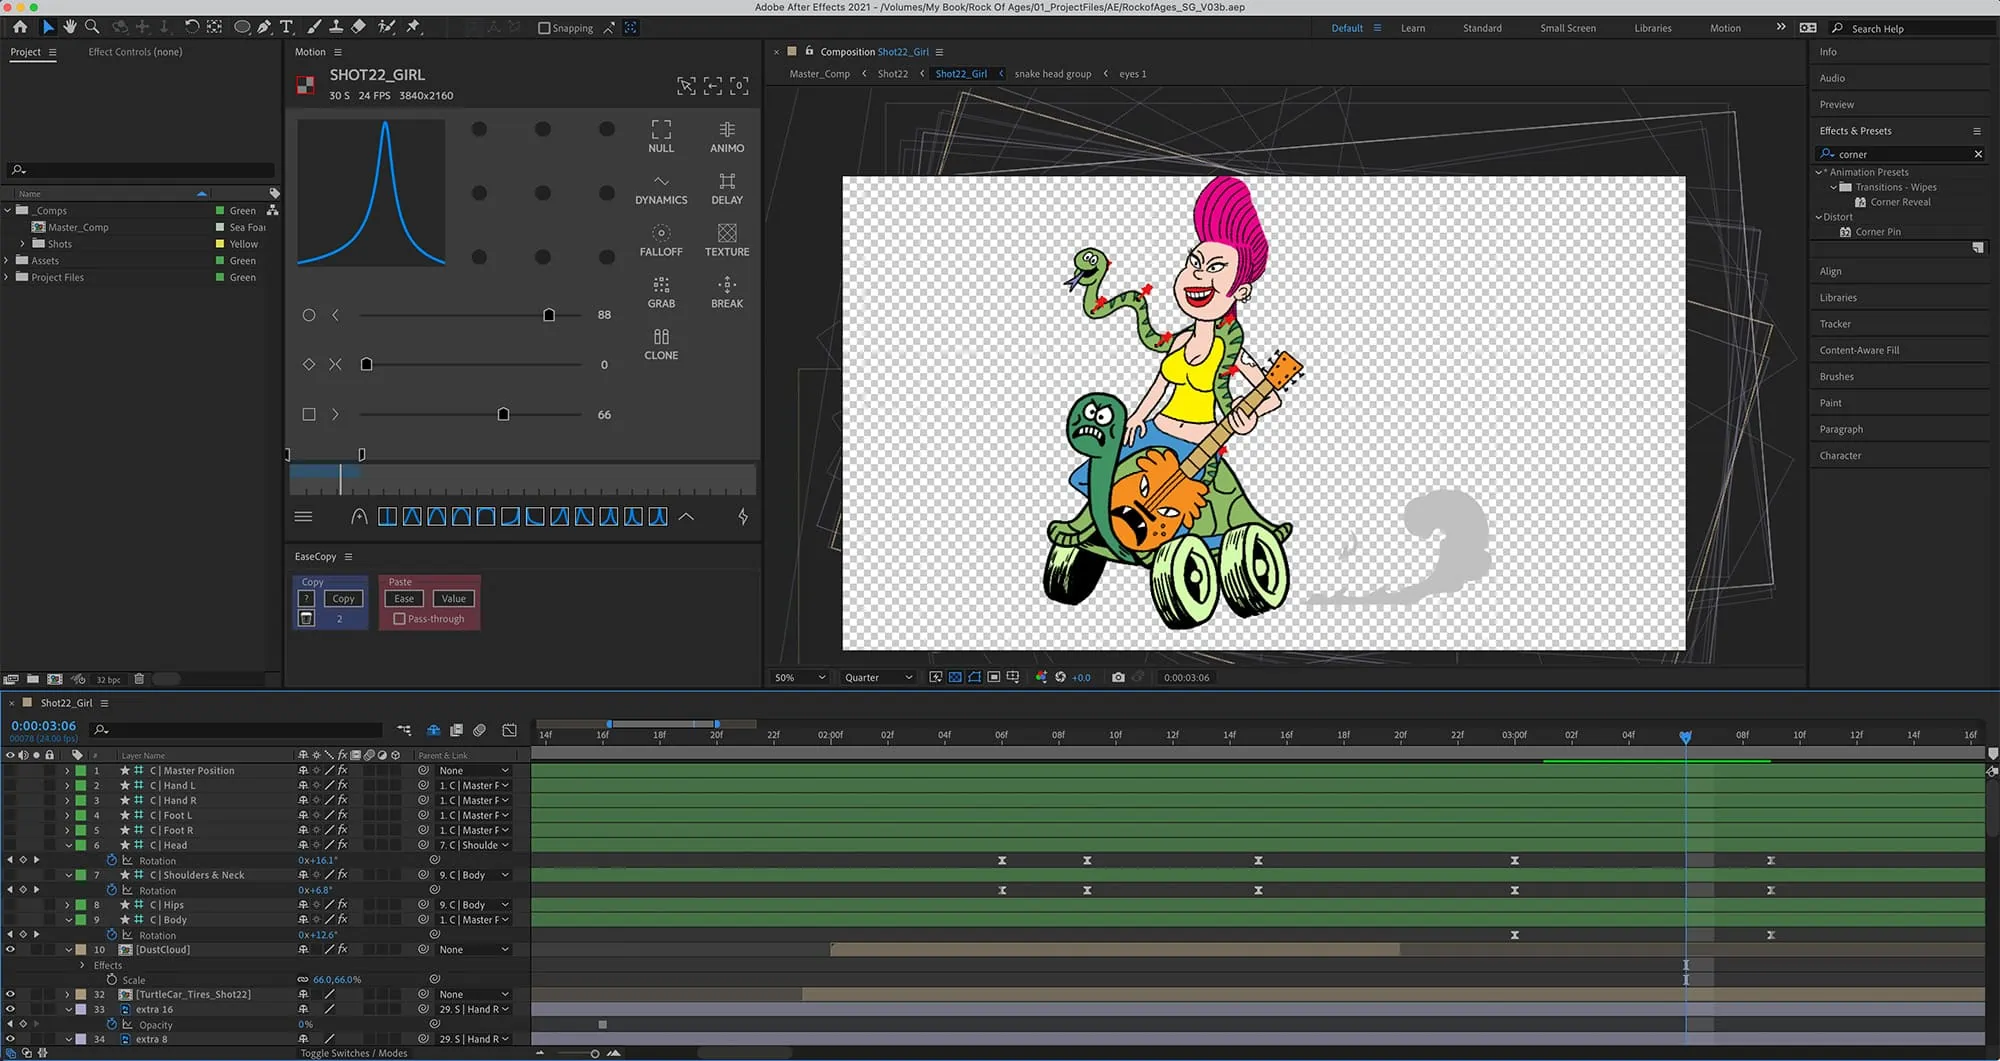Select the Eraser tool

point(358,27)
